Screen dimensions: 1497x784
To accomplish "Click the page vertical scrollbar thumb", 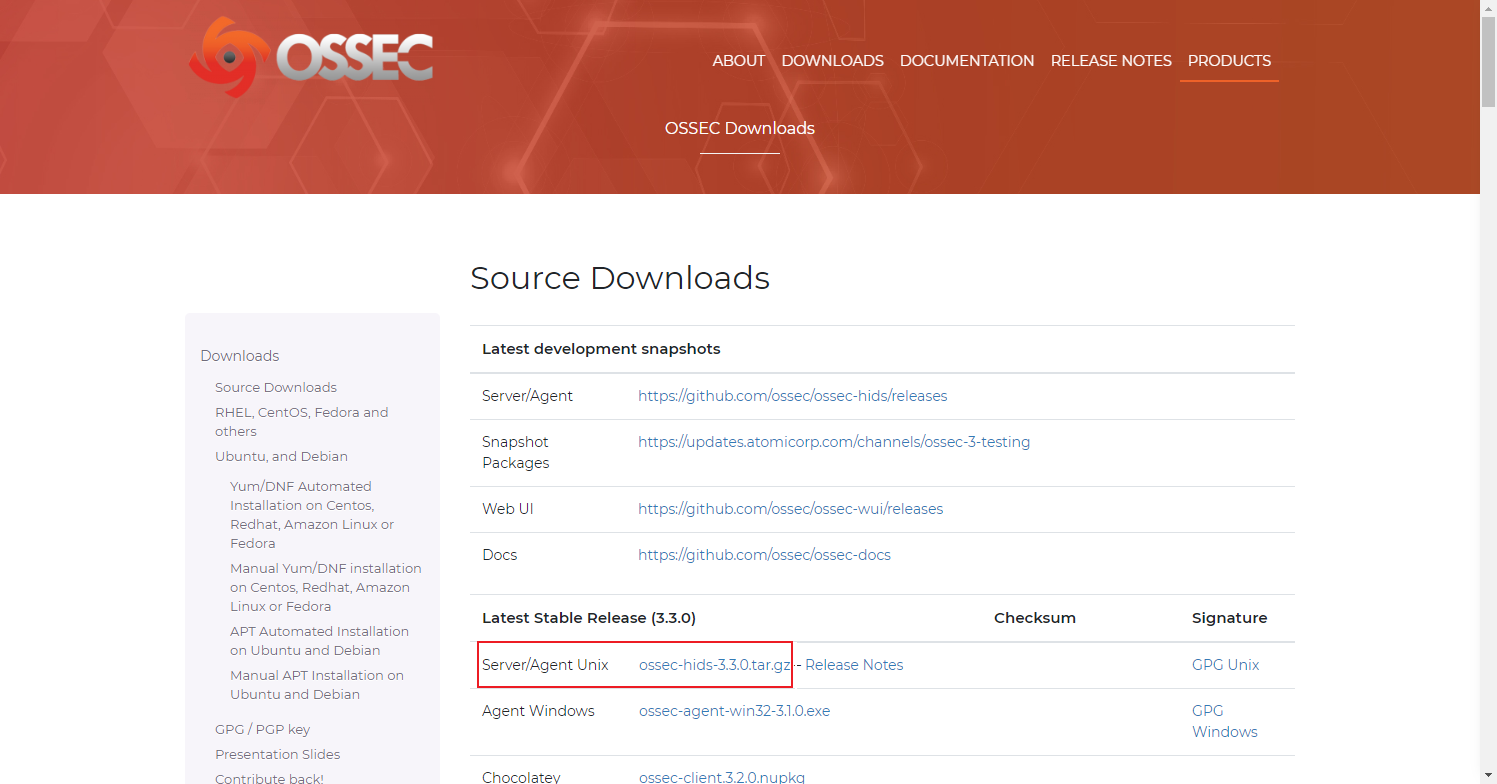I will [x=1488, y=60].
